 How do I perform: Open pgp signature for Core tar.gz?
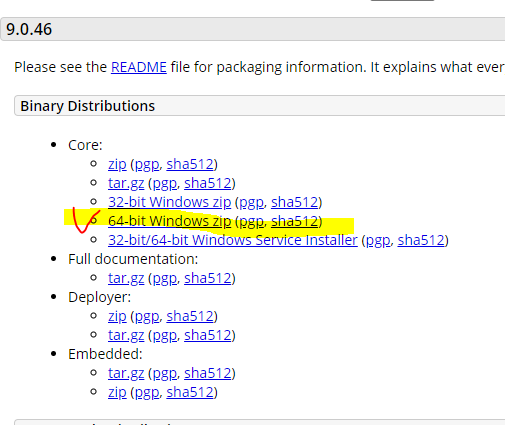click(x=165, y=184)
